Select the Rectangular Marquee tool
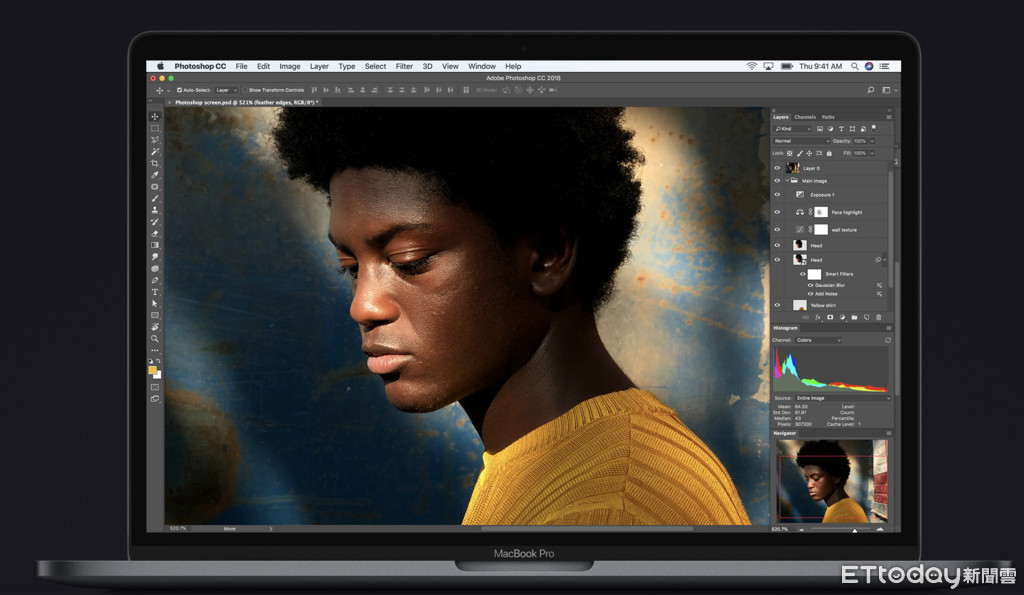 click(x=155, y=128)
